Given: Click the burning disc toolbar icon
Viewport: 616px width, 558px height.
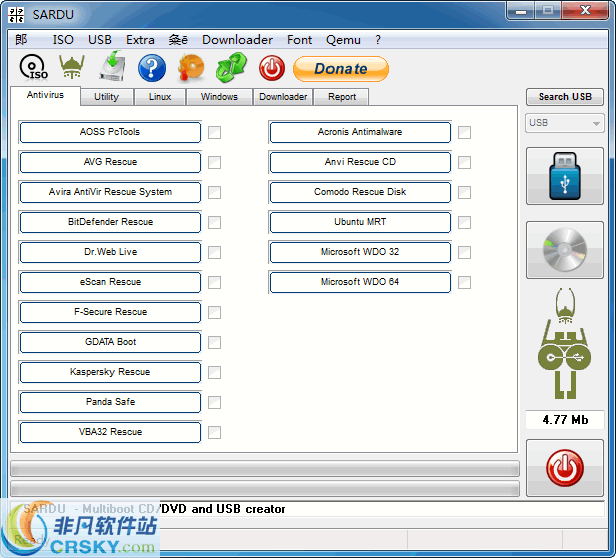Looking at the screenshot, I should pos(191,68).
